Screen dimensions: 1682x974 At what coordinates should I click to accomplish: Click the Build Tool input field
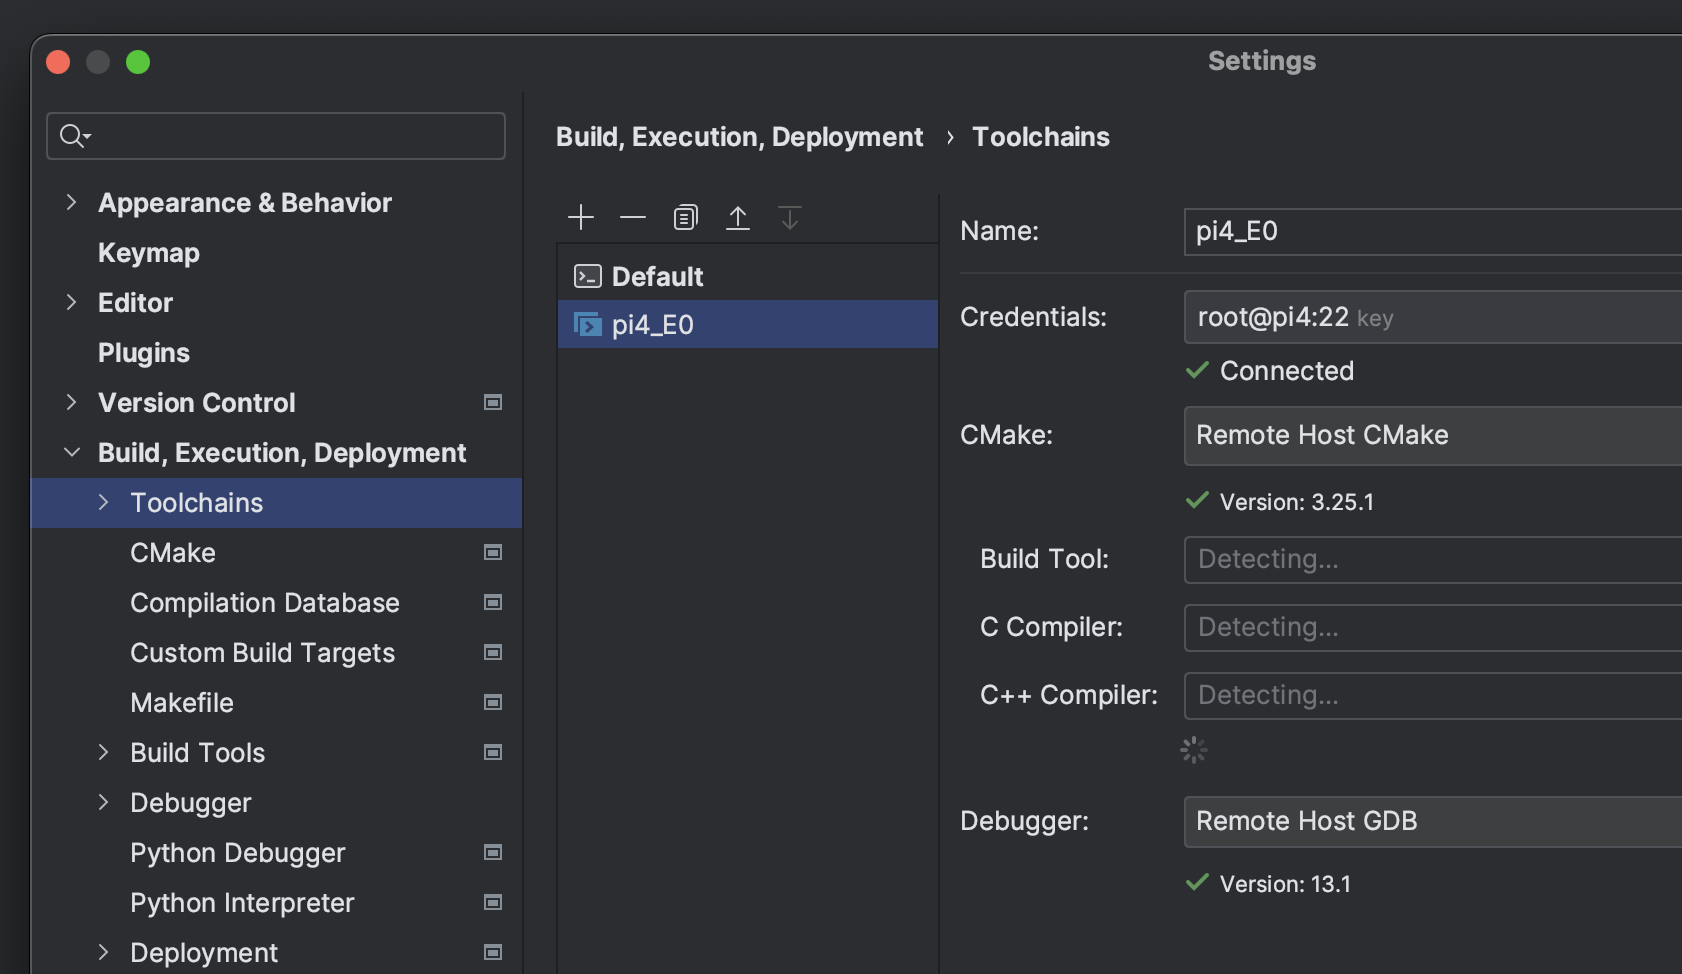(1433, 559)
